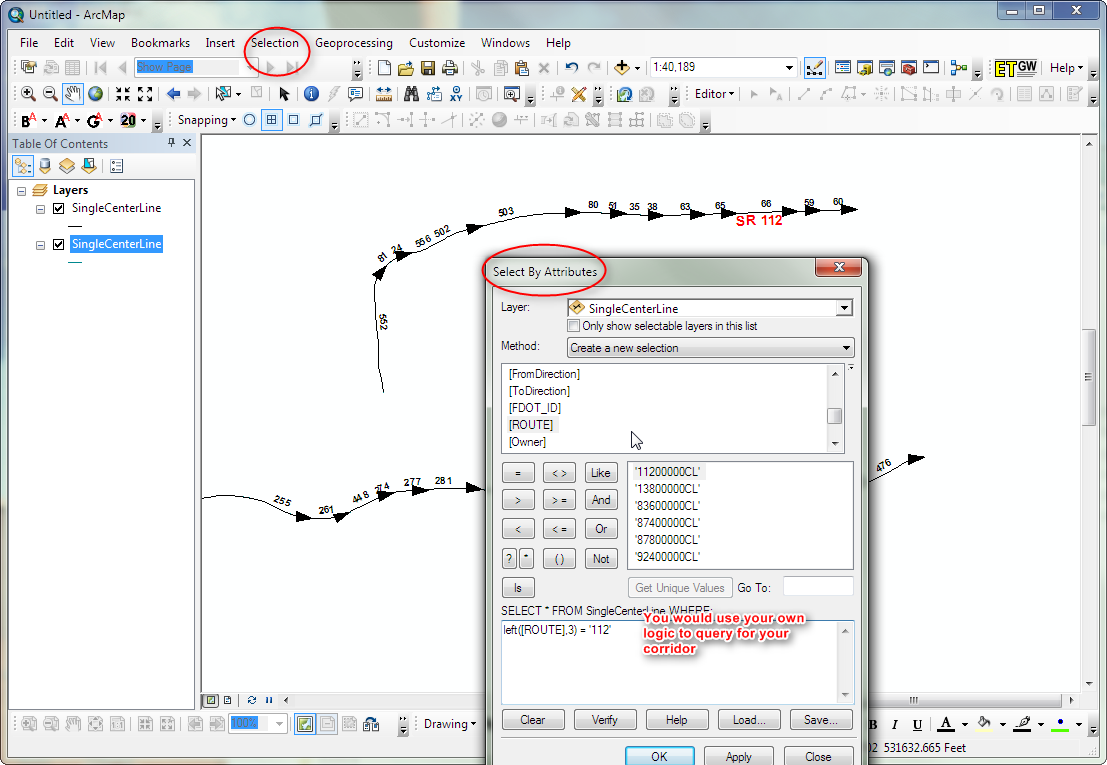Toggle Edge Snapping icon

(x=316, y=120)
